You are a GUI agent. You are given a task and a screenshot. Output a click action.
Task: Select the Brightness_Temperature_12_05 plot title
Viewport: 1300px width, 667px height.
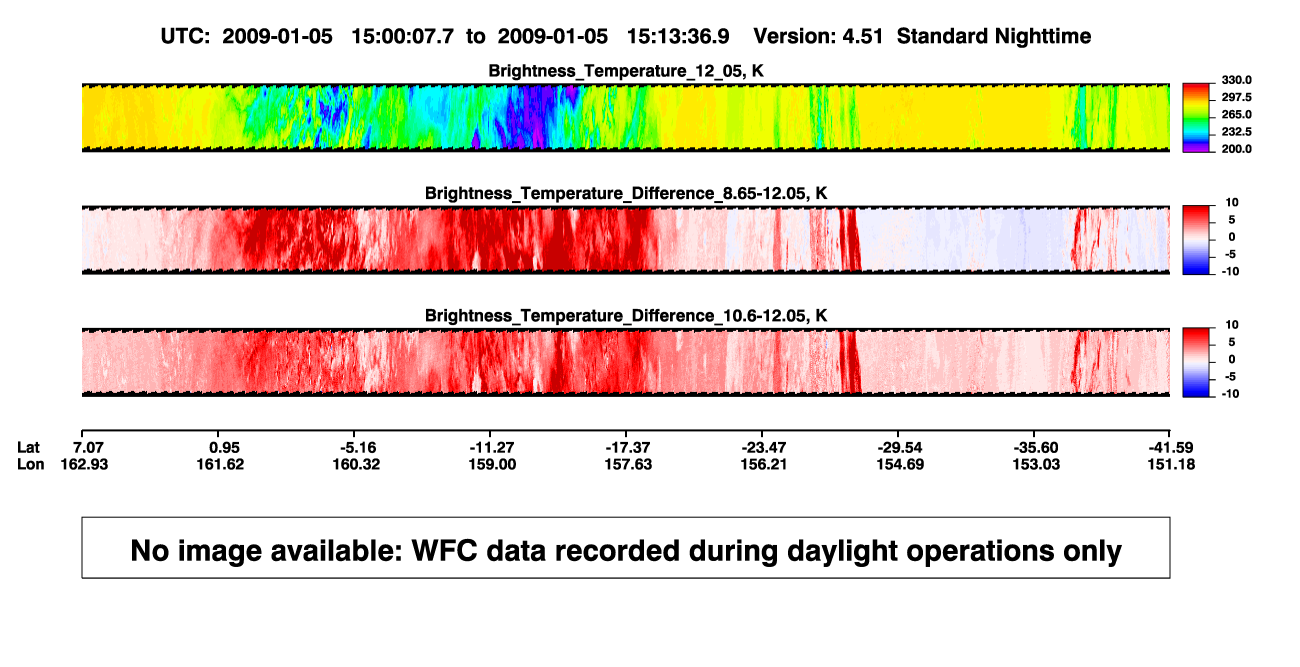(626, 71)
